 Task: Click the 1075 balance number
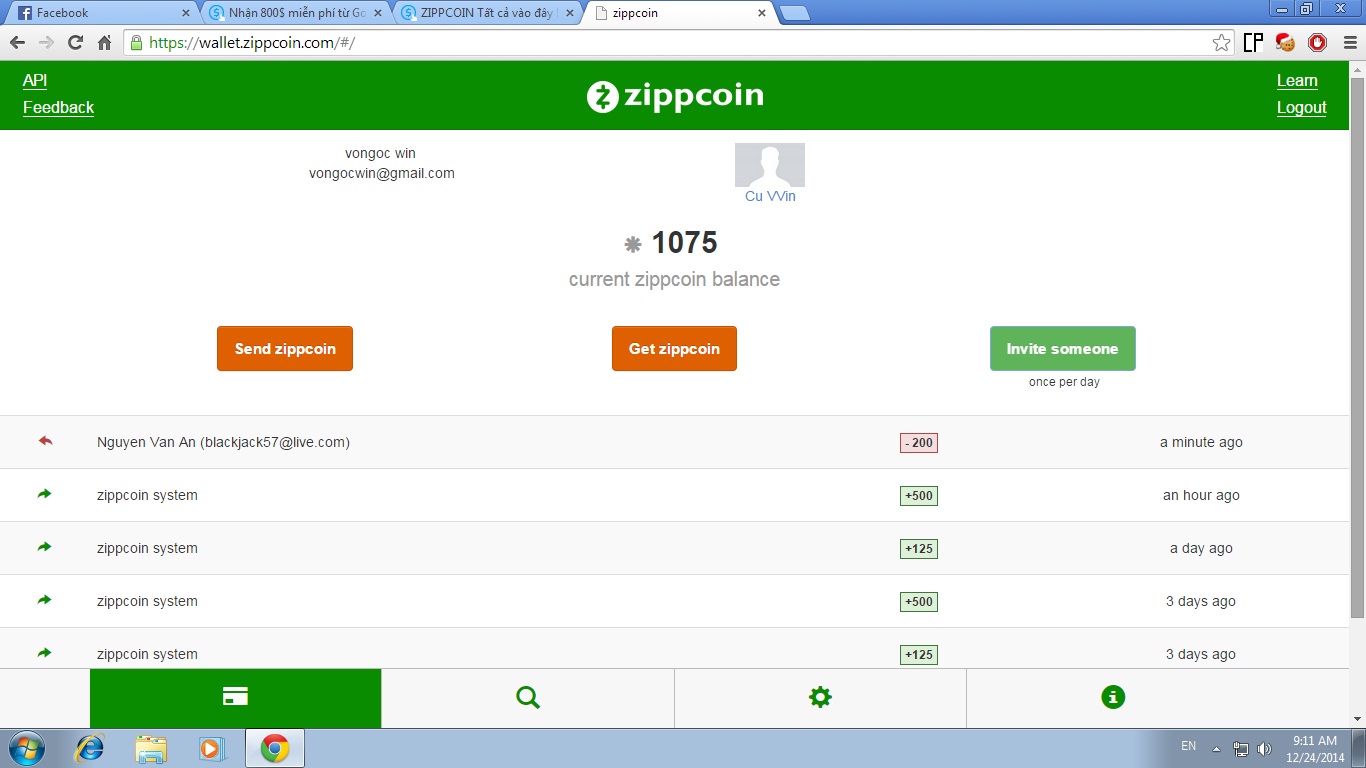[685, 243]
